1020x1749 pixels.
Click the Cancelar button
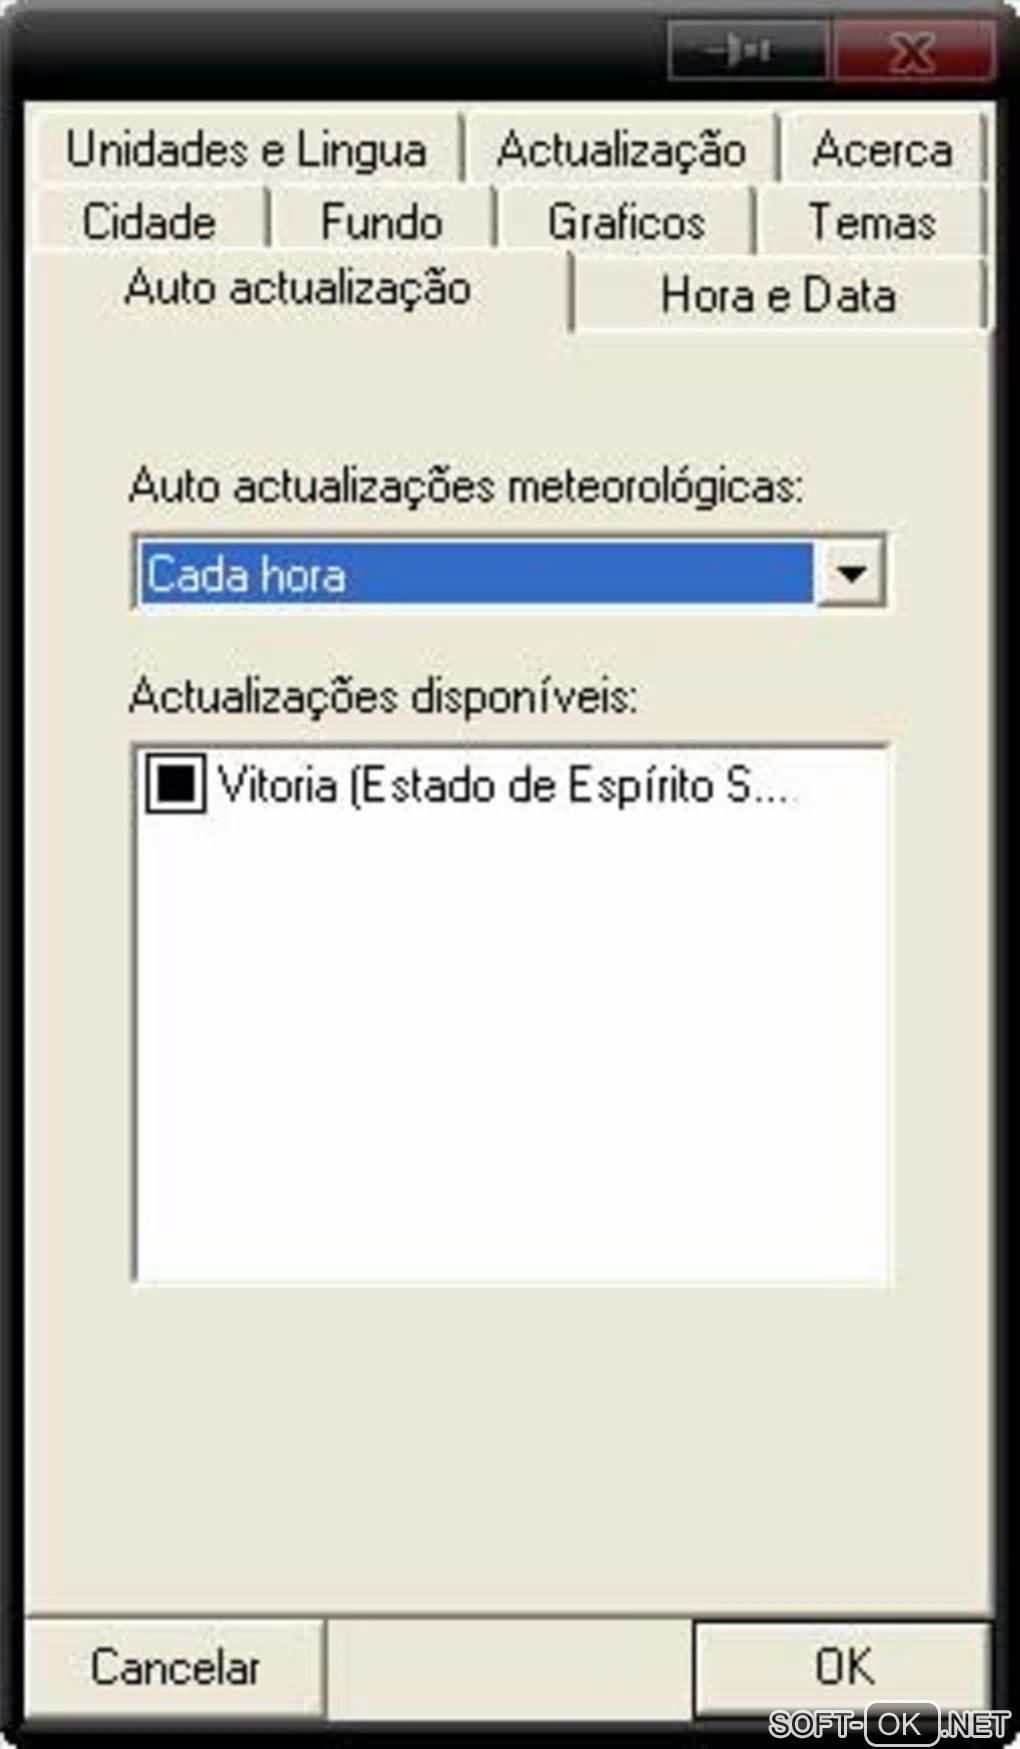click(x=175, y=1667)
